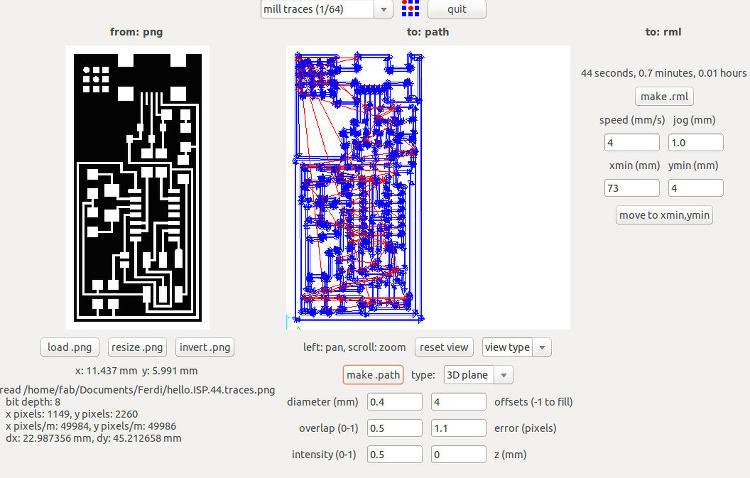The width and height of the screenshot is (750, 478).
Task: Click the 'to: path' heading
Action: click(x=428, y=32)
